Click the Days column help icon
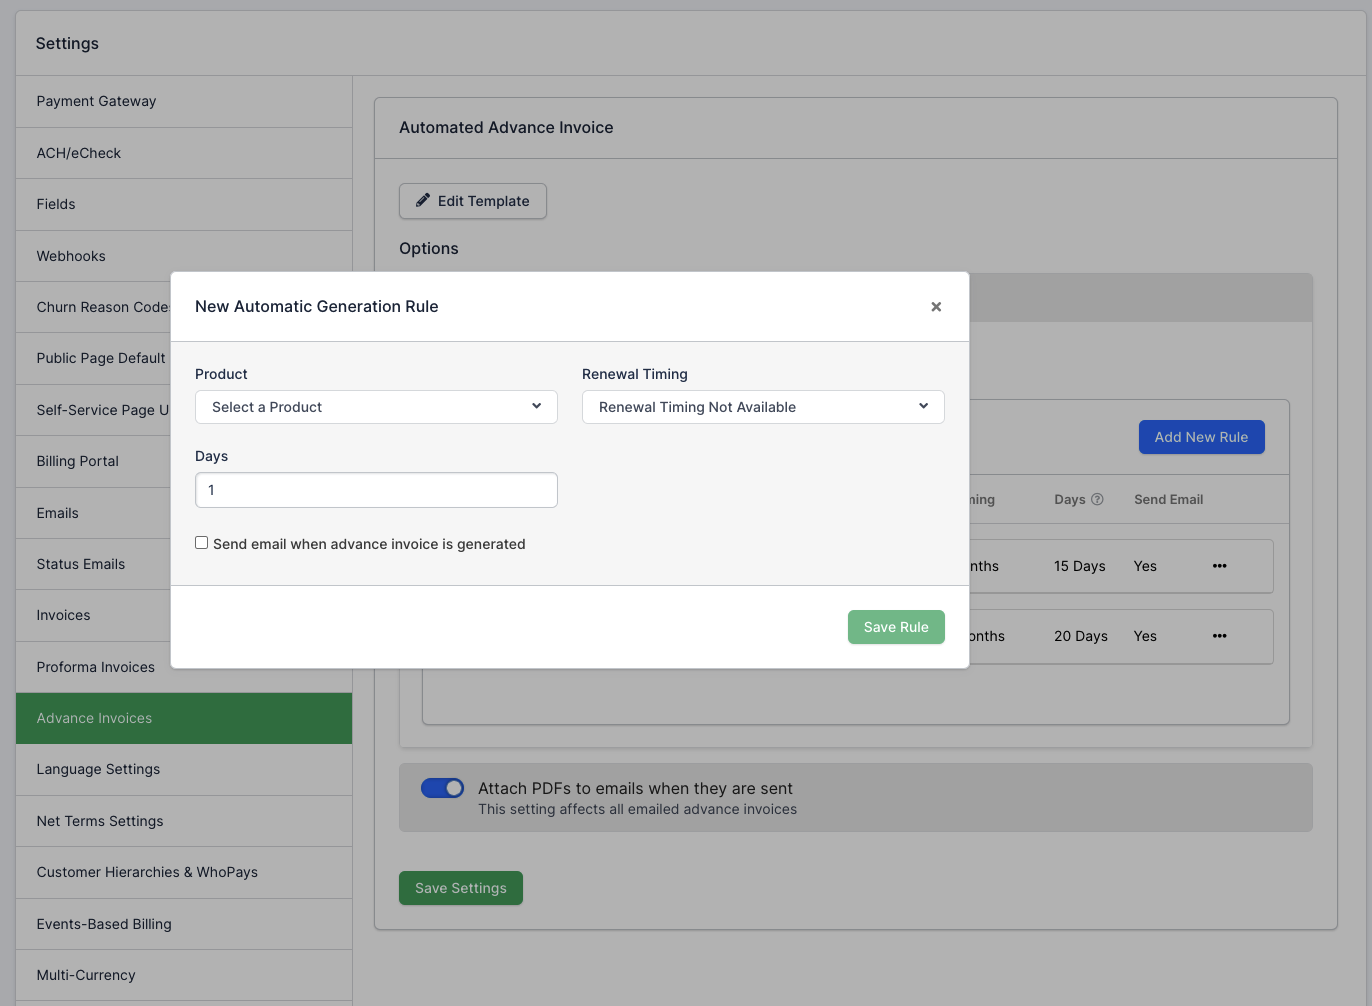The height and width of the screenshot is (1006, 1372). (1097, 499)
